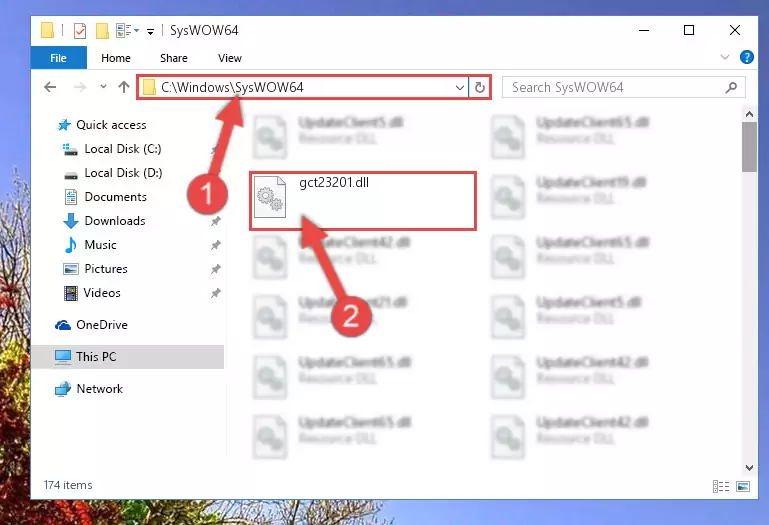Select the gct23201.dll file name
The width and height of the screenshot is (769, 525).
(334, 183)
